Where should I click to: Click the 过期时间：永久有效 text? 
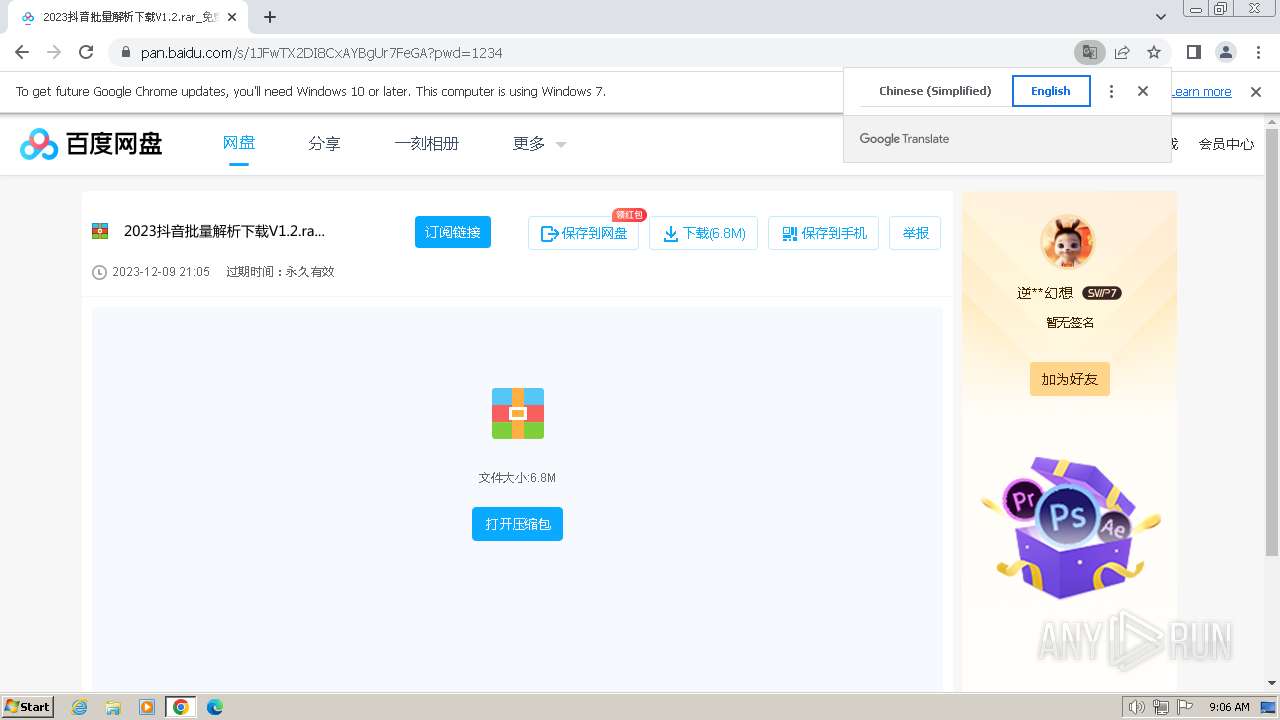pyautogui.click(x=280, y=272)
